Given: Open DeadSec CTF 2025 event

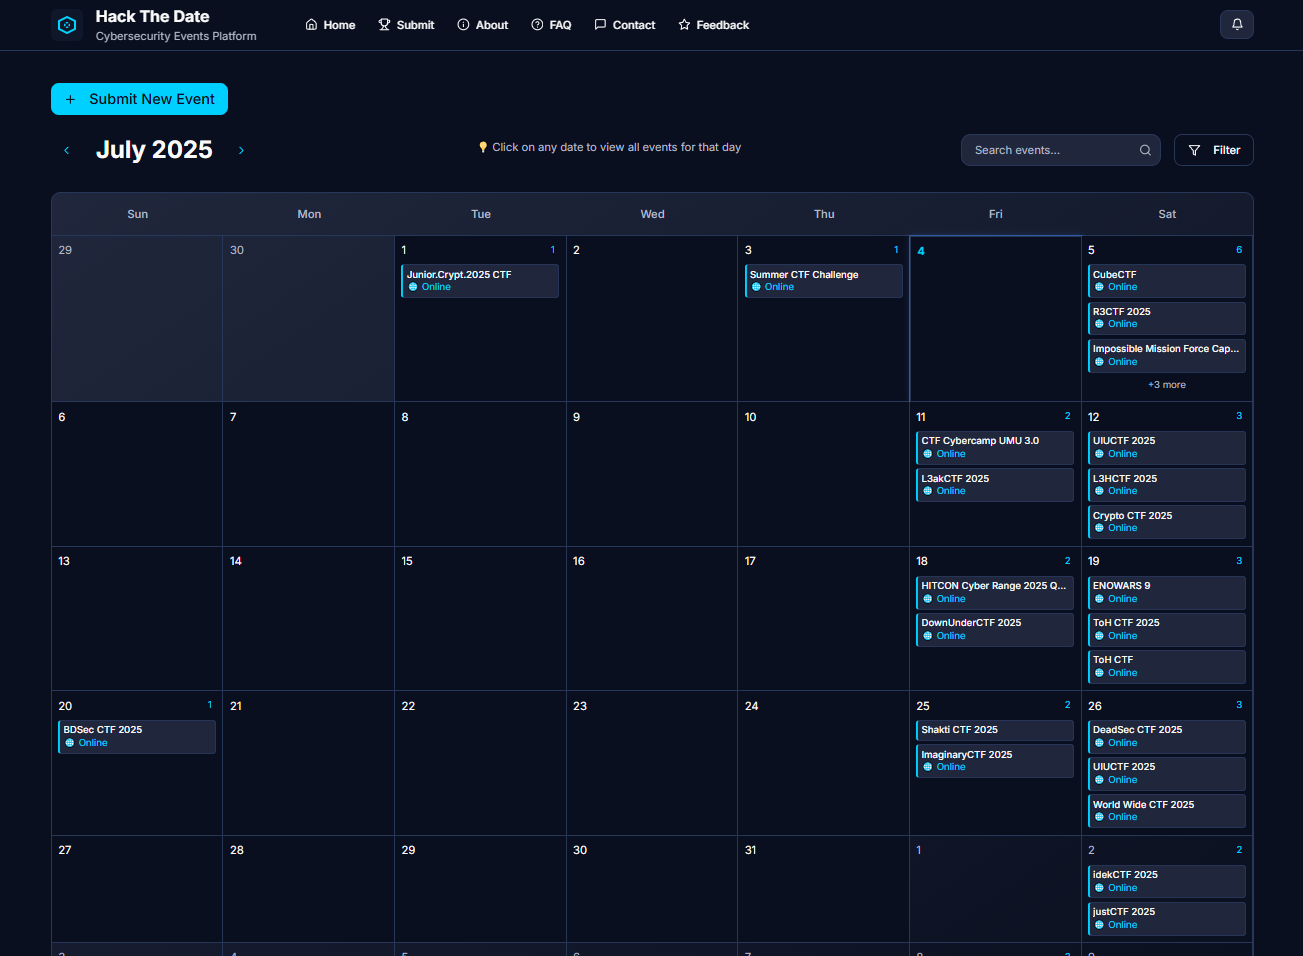Looking at the screenshot, I should tap(1167, 737).
